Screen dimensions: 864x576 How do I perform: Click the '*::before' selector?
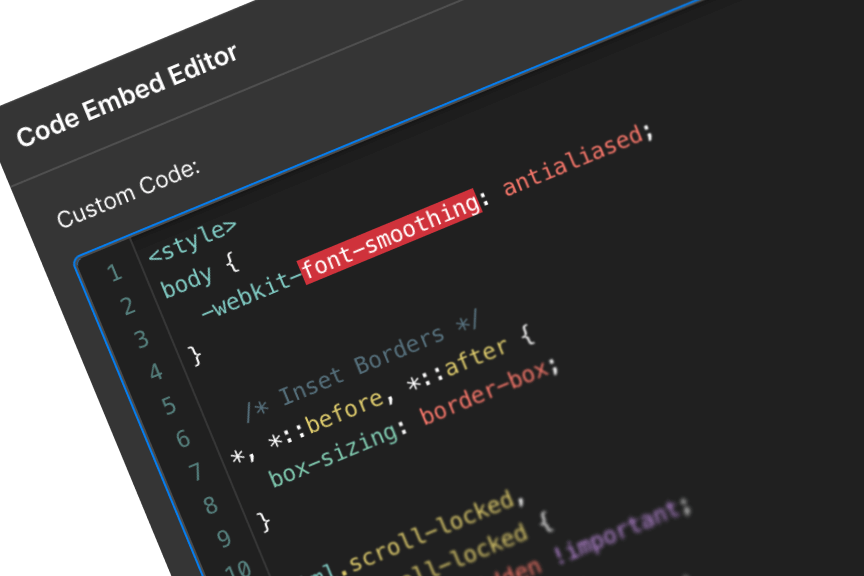coord(326,420)
